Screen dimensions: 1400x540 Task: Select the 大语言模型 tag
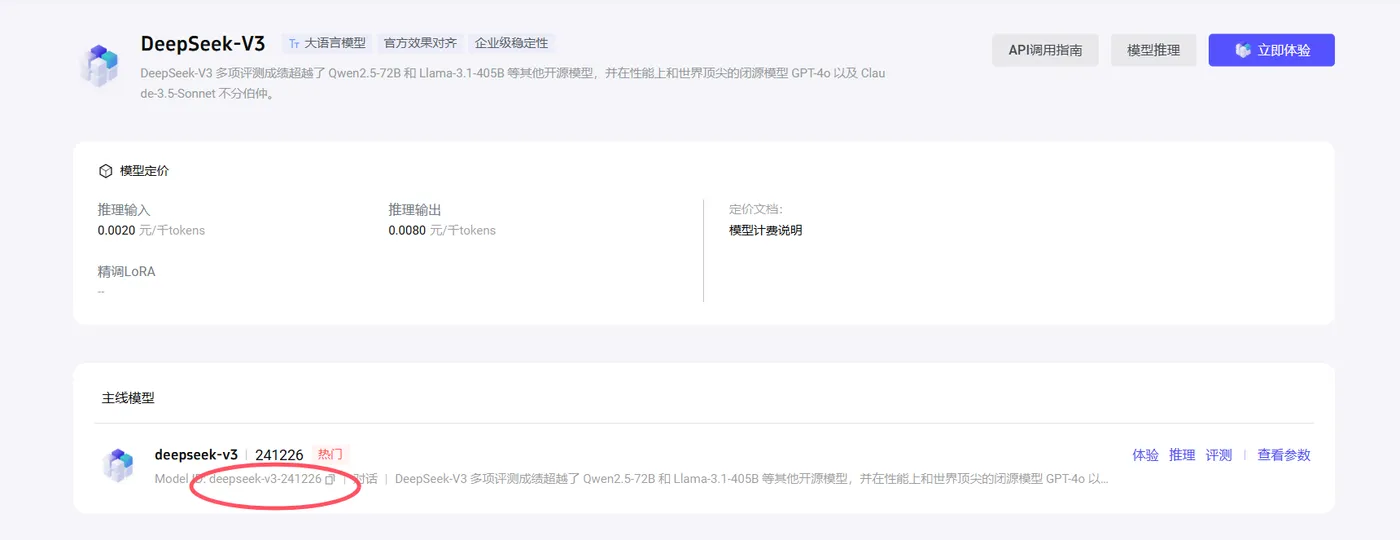326,43
